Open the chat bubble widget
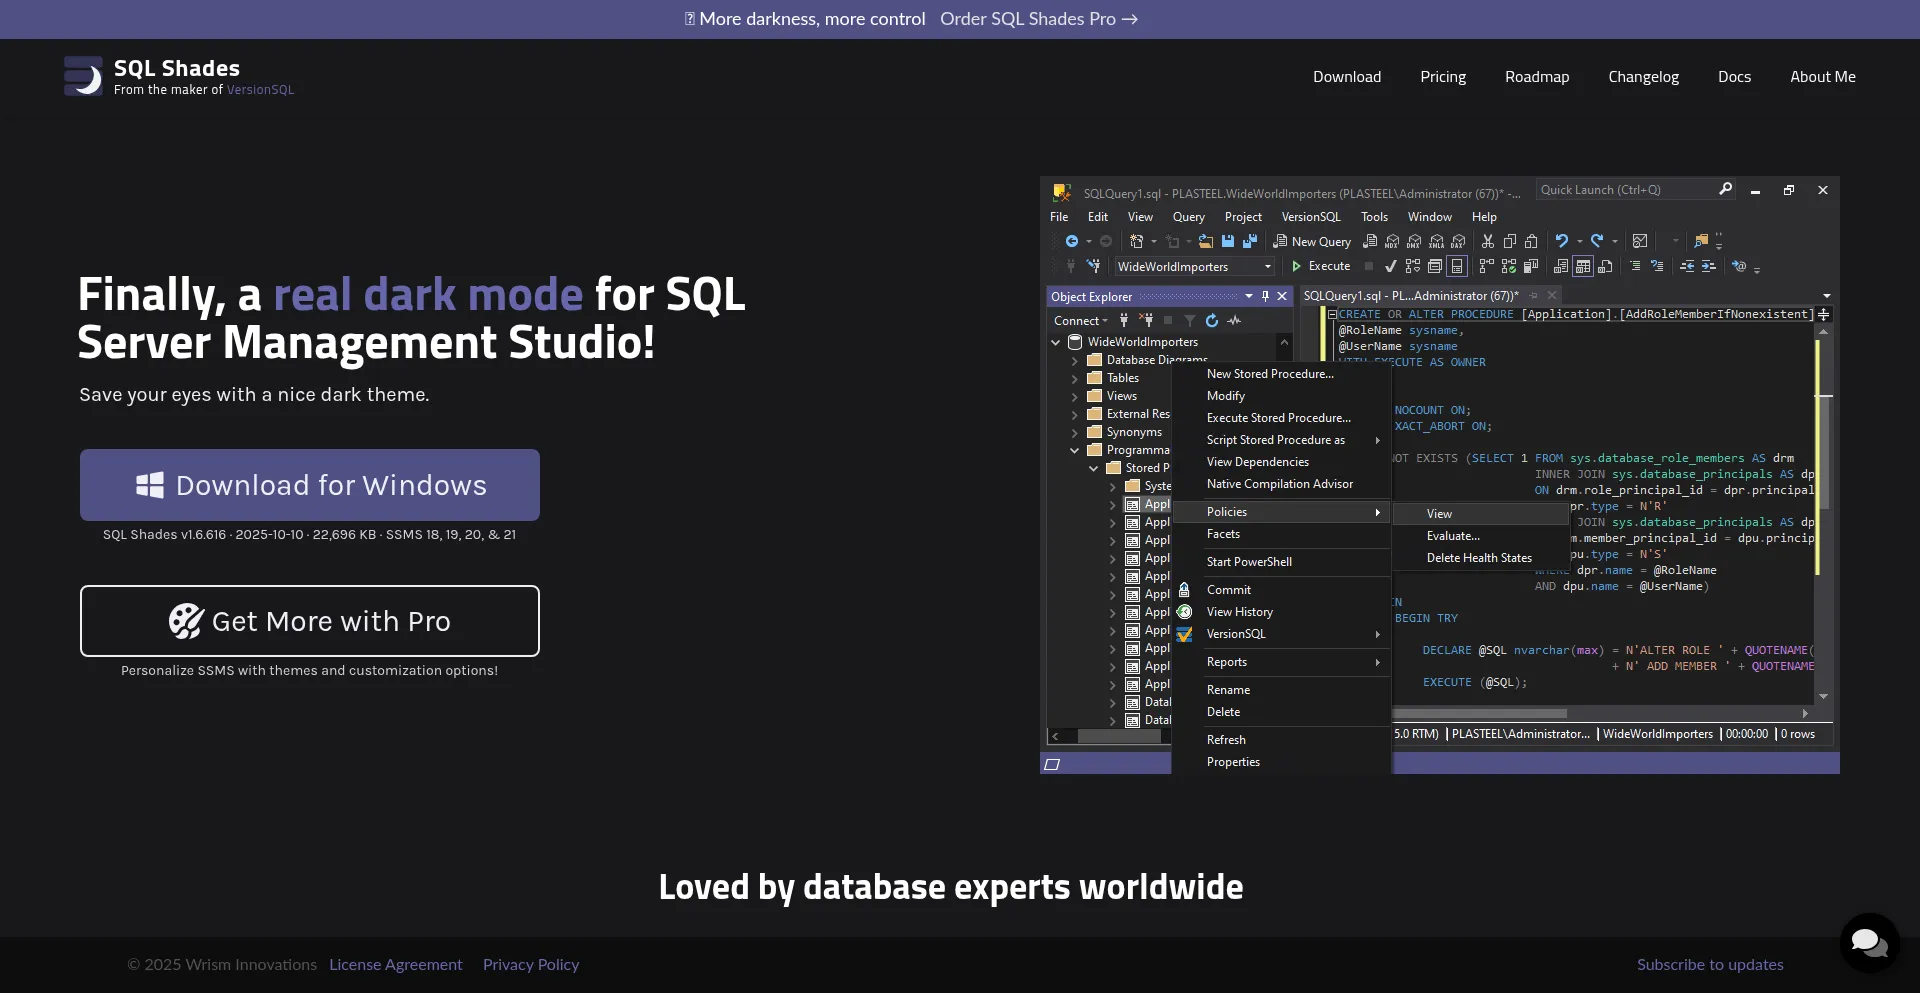 [1868, 942]
